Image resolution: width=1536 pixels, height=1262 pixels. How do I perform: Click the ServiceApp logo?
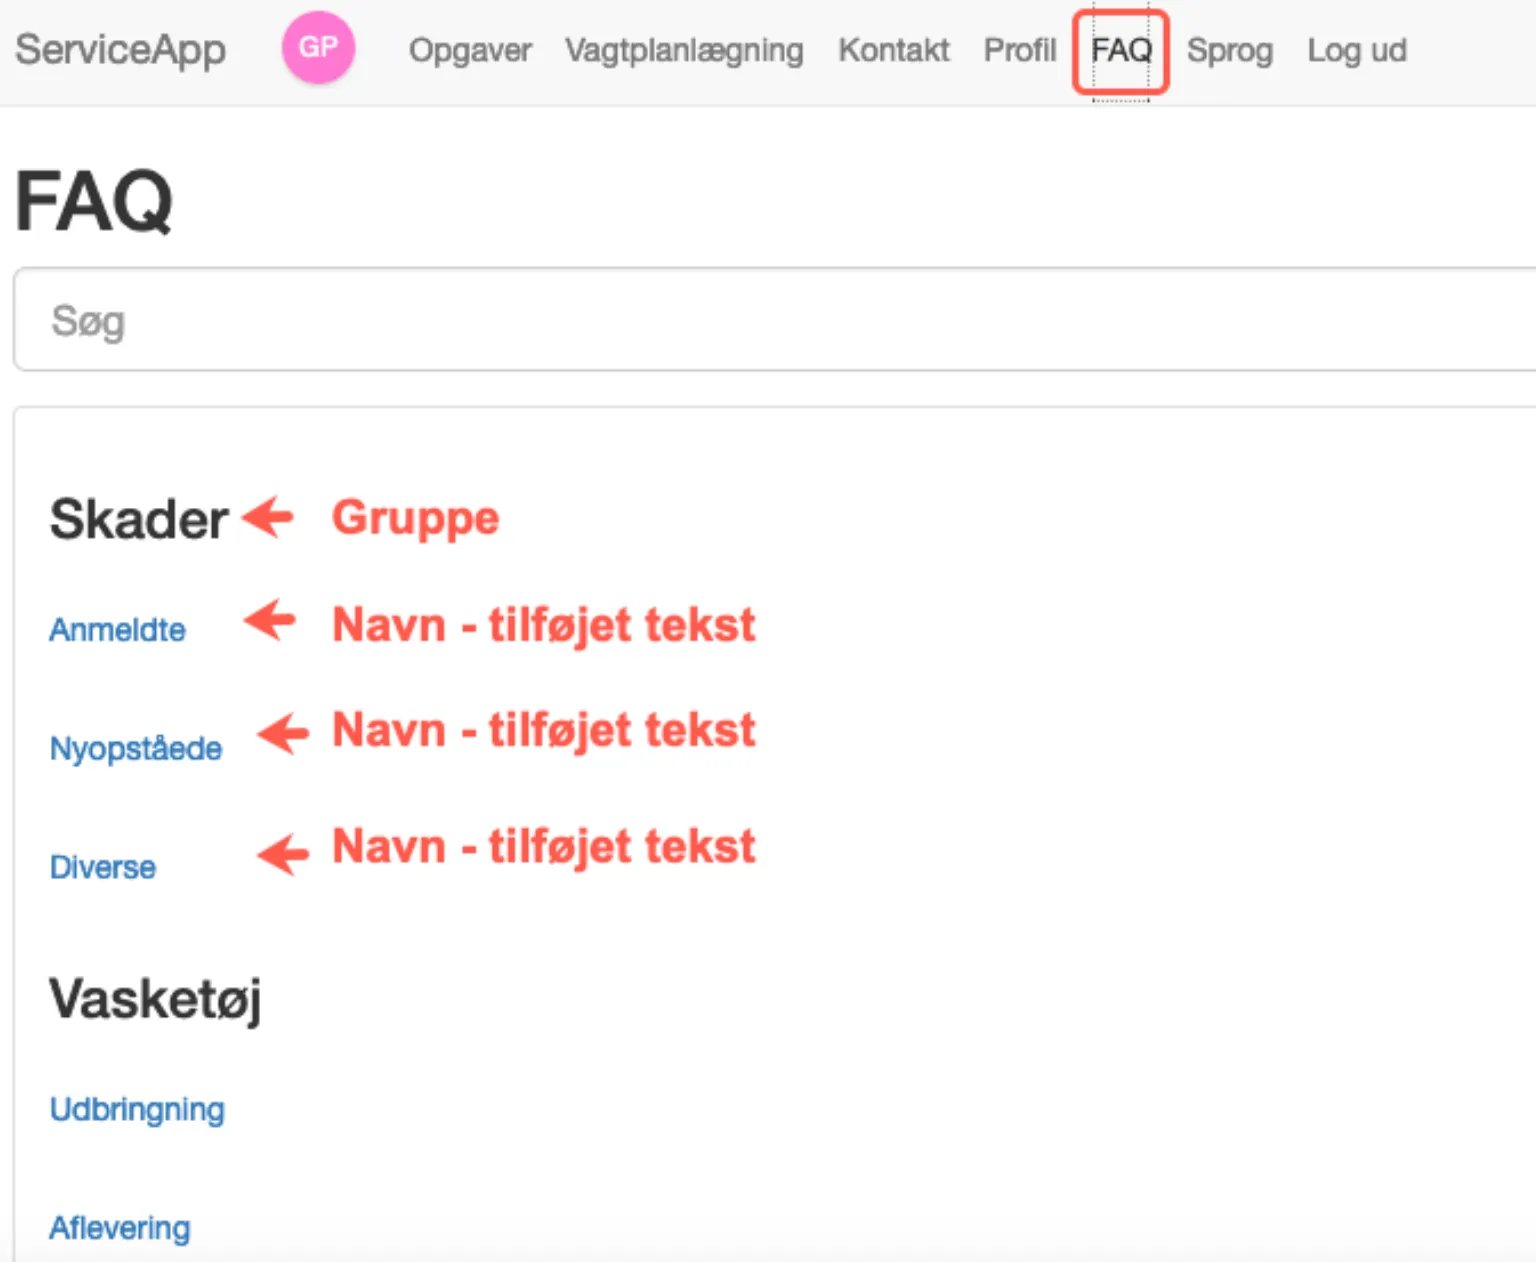pos(119,50)
